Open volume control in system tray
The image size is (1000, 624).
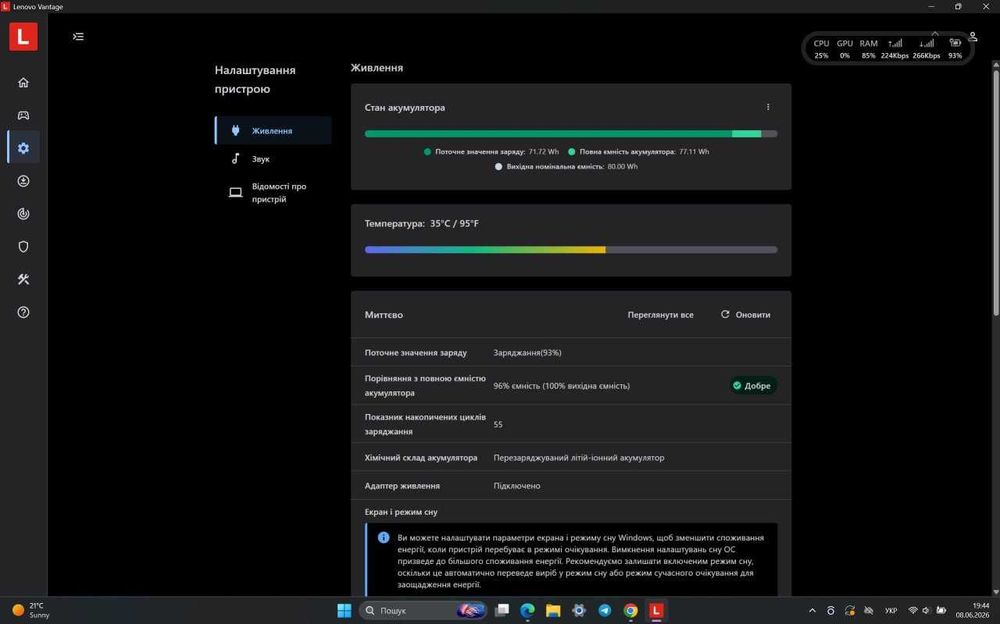926,611
